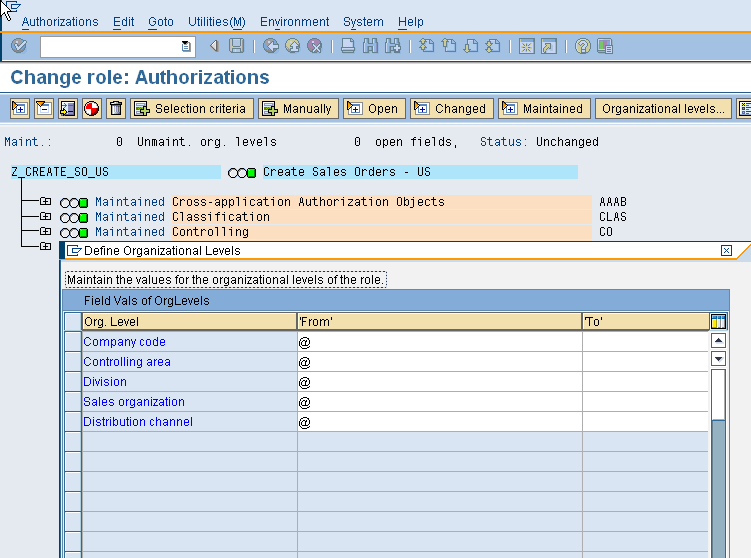The height and width of the screenshot is (558, 751).
Task: Click the Maintained button
Action: pos(544,109)
